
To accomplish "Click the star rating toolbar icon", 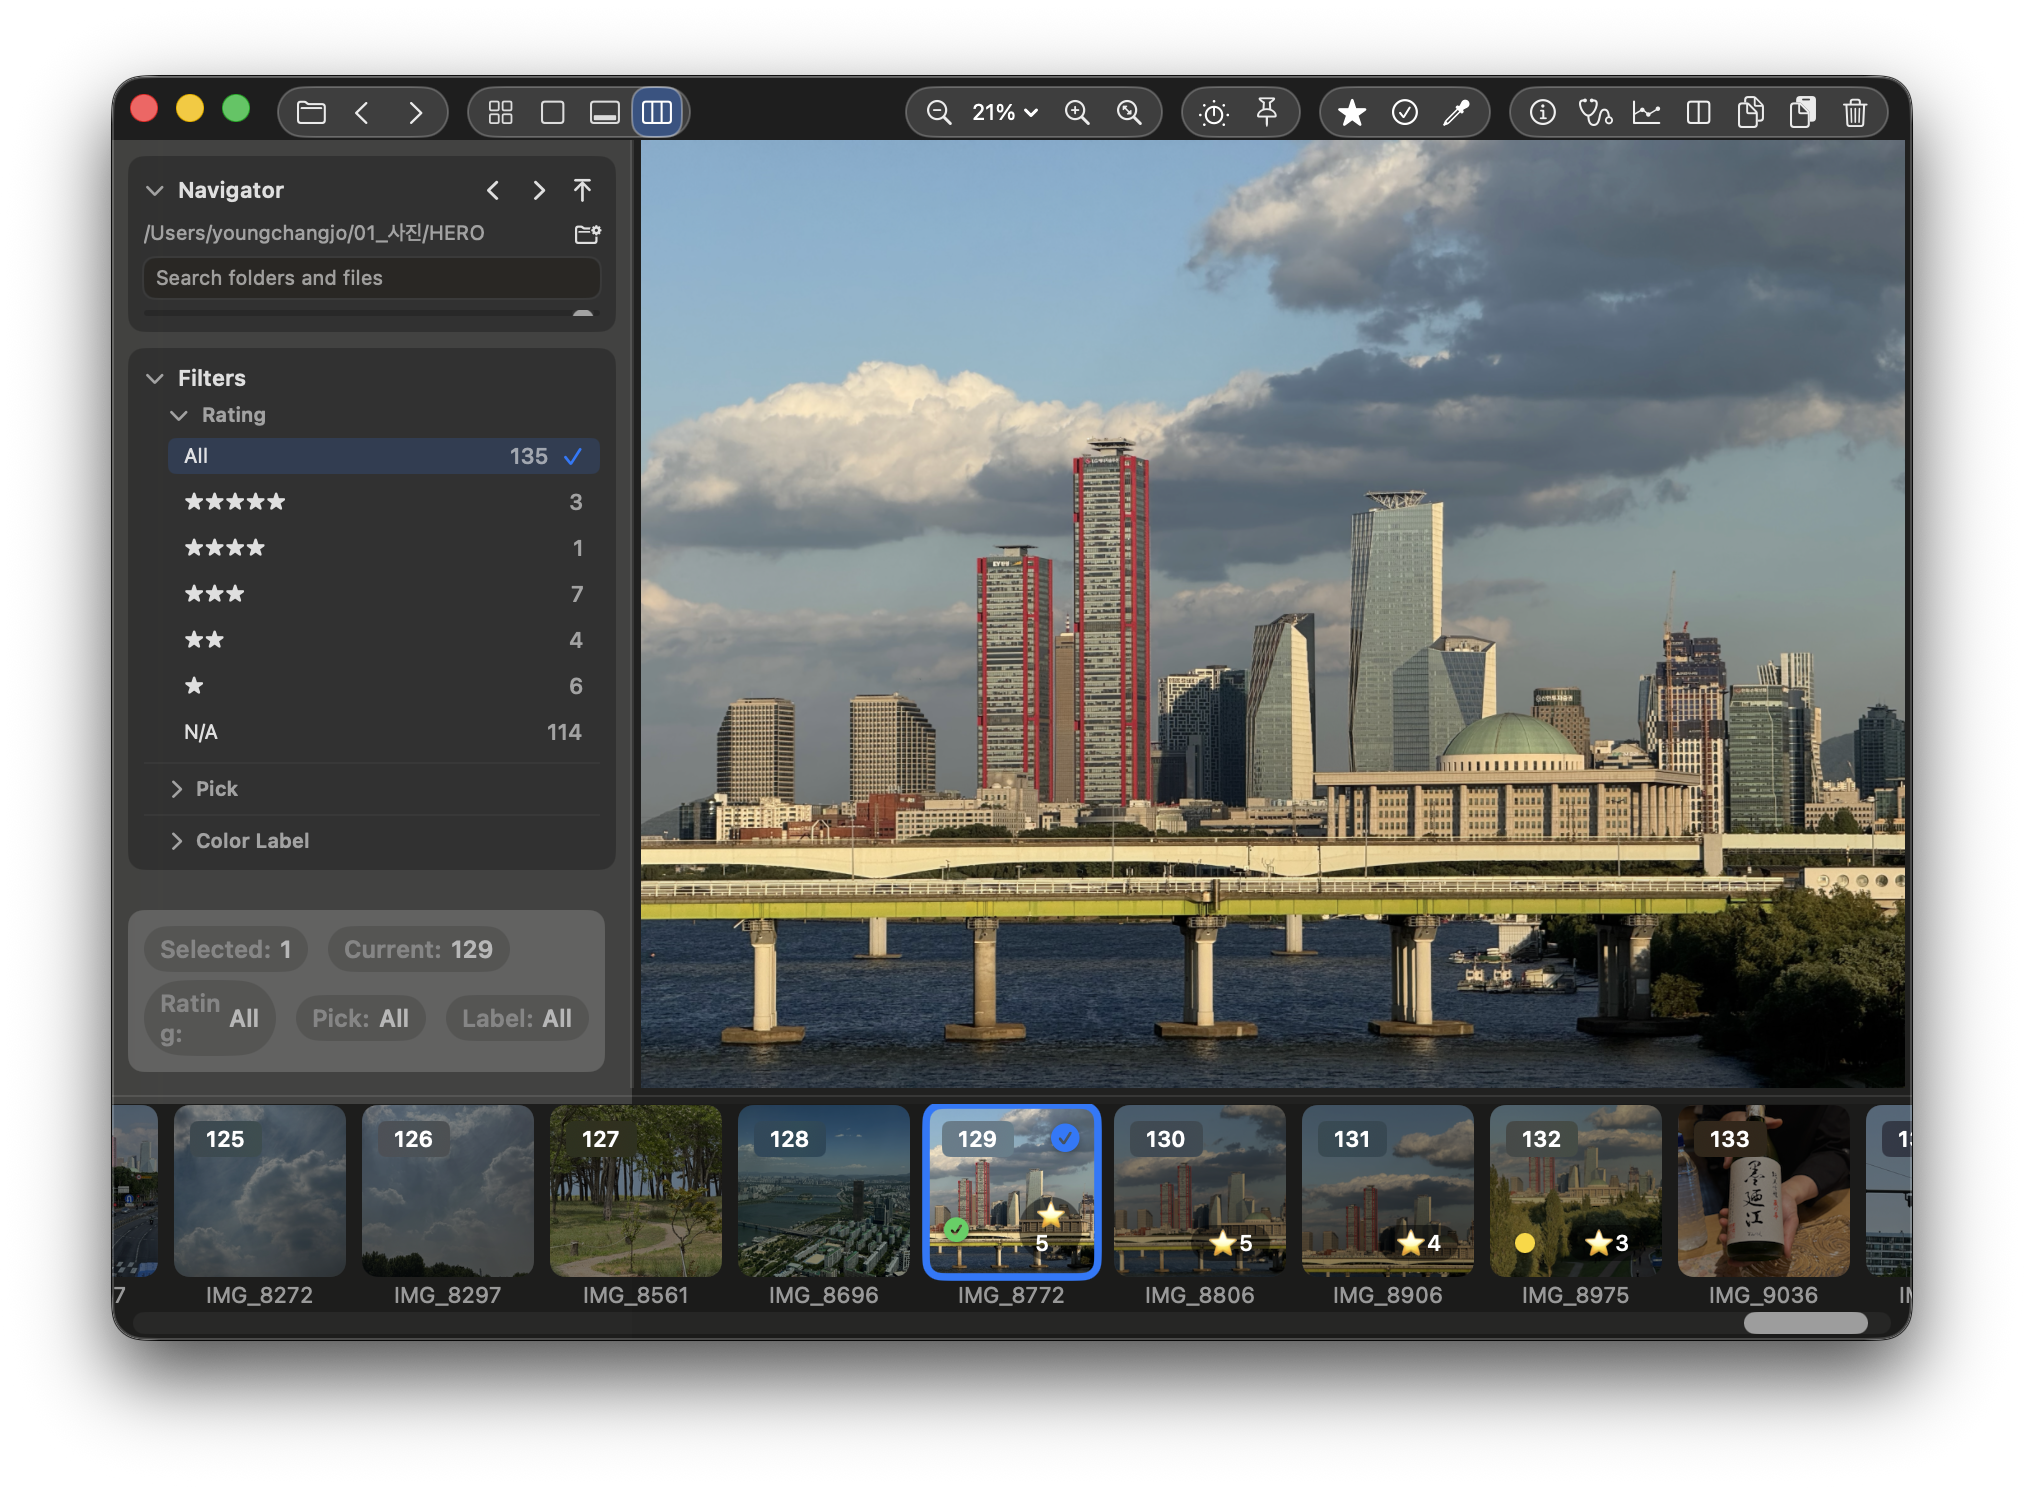I will (x=1352, y=112).
